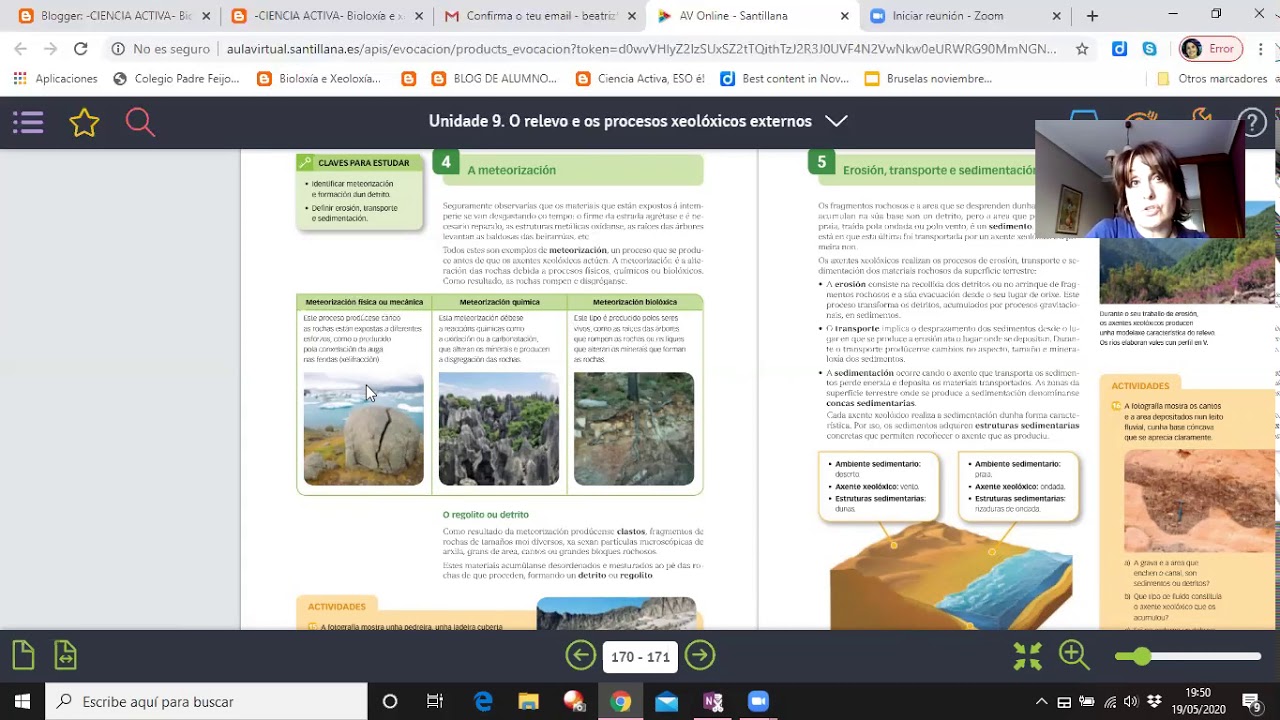Click the CLAVES PARA ESTUDAR box title

coord(363,163)
